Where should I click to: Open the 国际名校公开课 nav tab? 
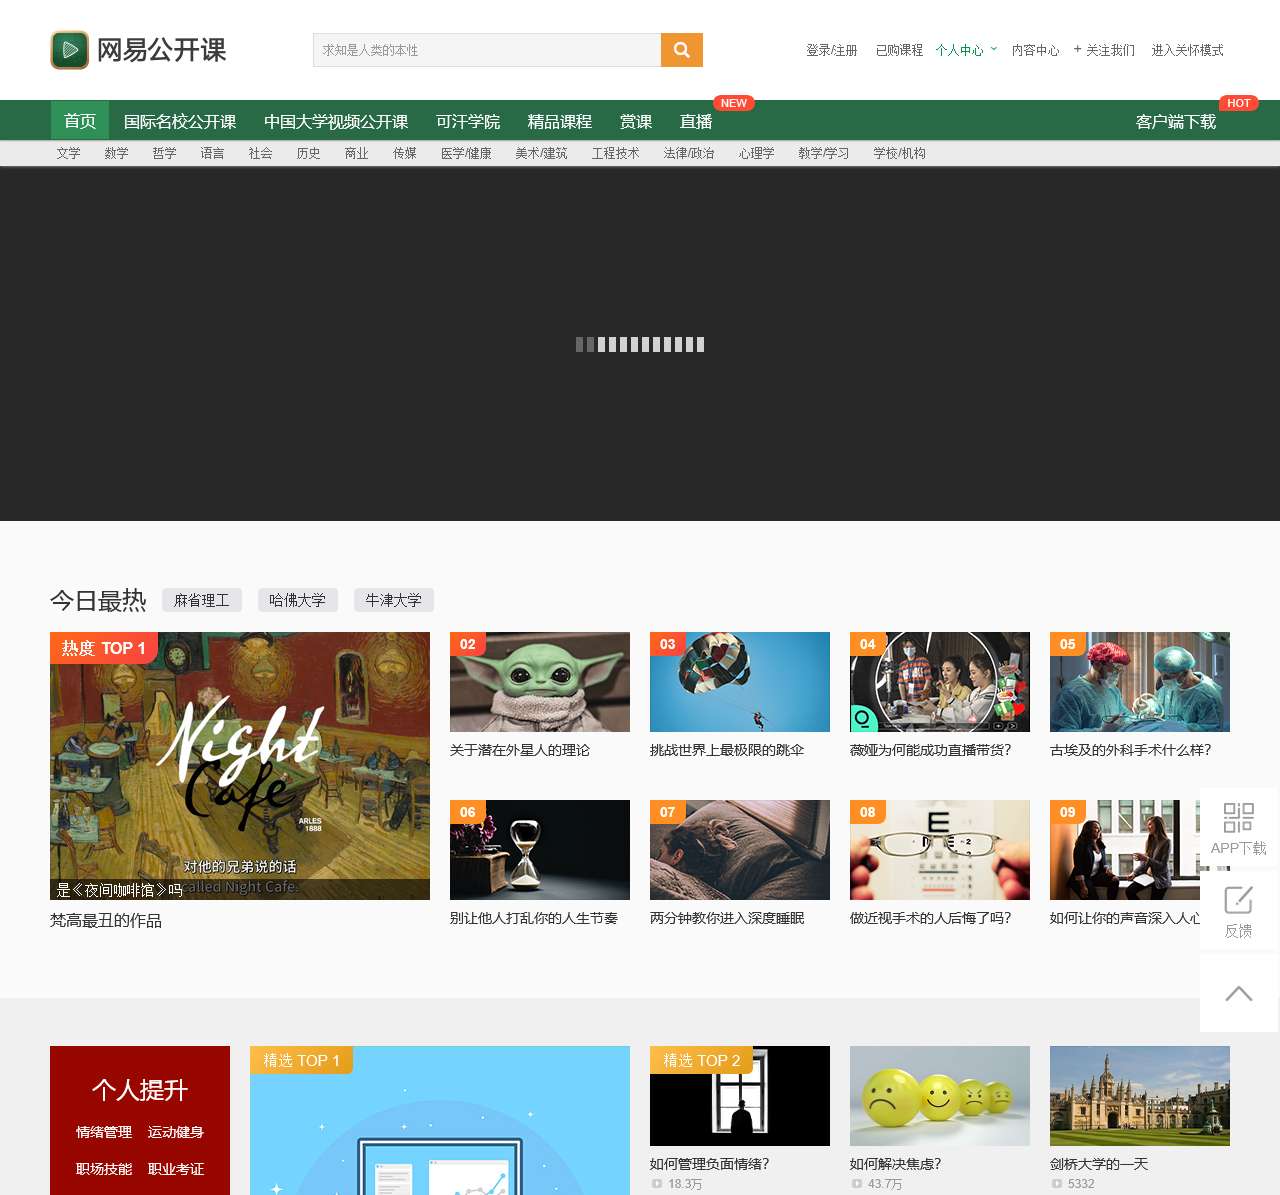180,122
